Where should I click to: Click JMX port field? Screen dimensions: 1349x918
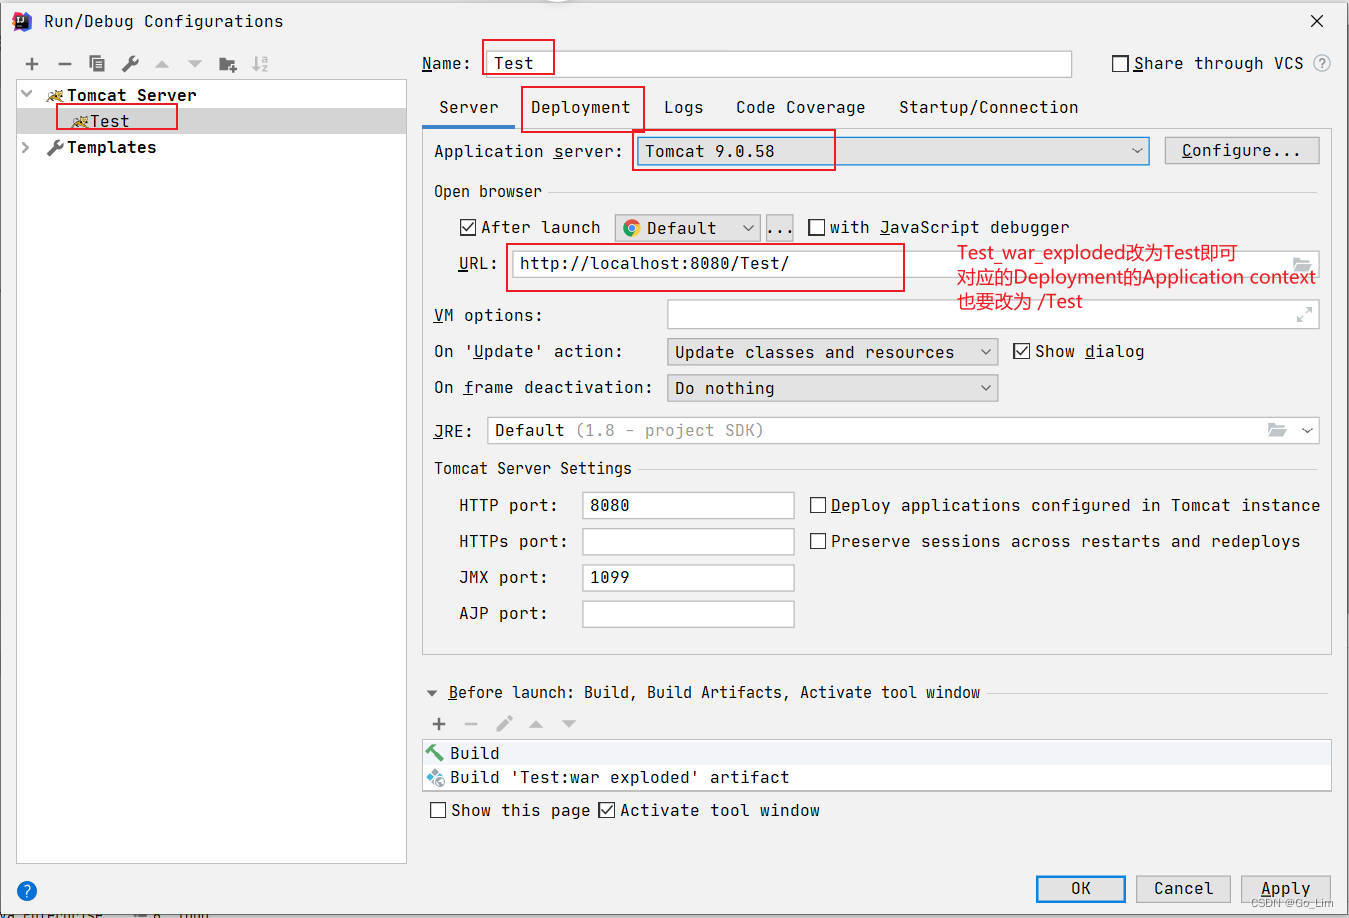pos(688,577)
